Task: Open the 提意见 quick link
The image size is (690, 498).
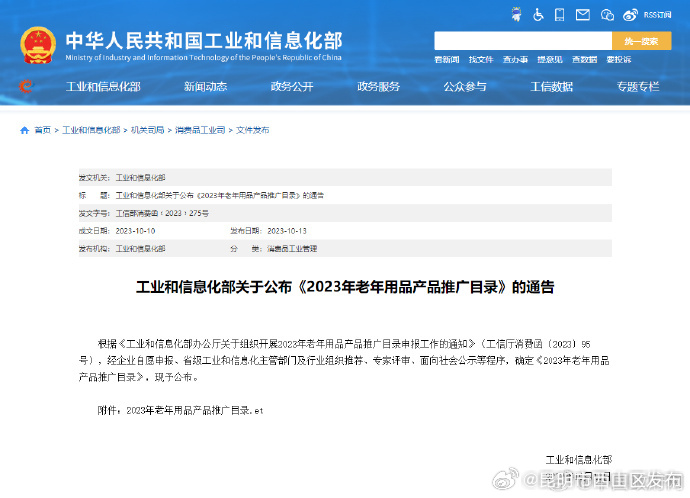Action: (550, 59)
